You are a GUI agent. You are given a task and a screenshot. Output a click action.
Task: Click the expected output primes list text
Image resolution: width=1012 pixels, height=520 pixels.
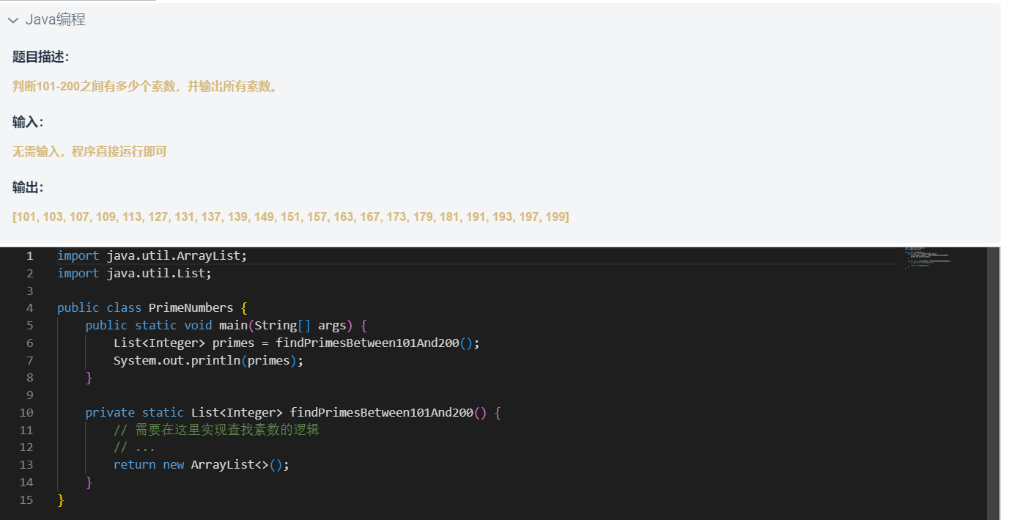290,217
